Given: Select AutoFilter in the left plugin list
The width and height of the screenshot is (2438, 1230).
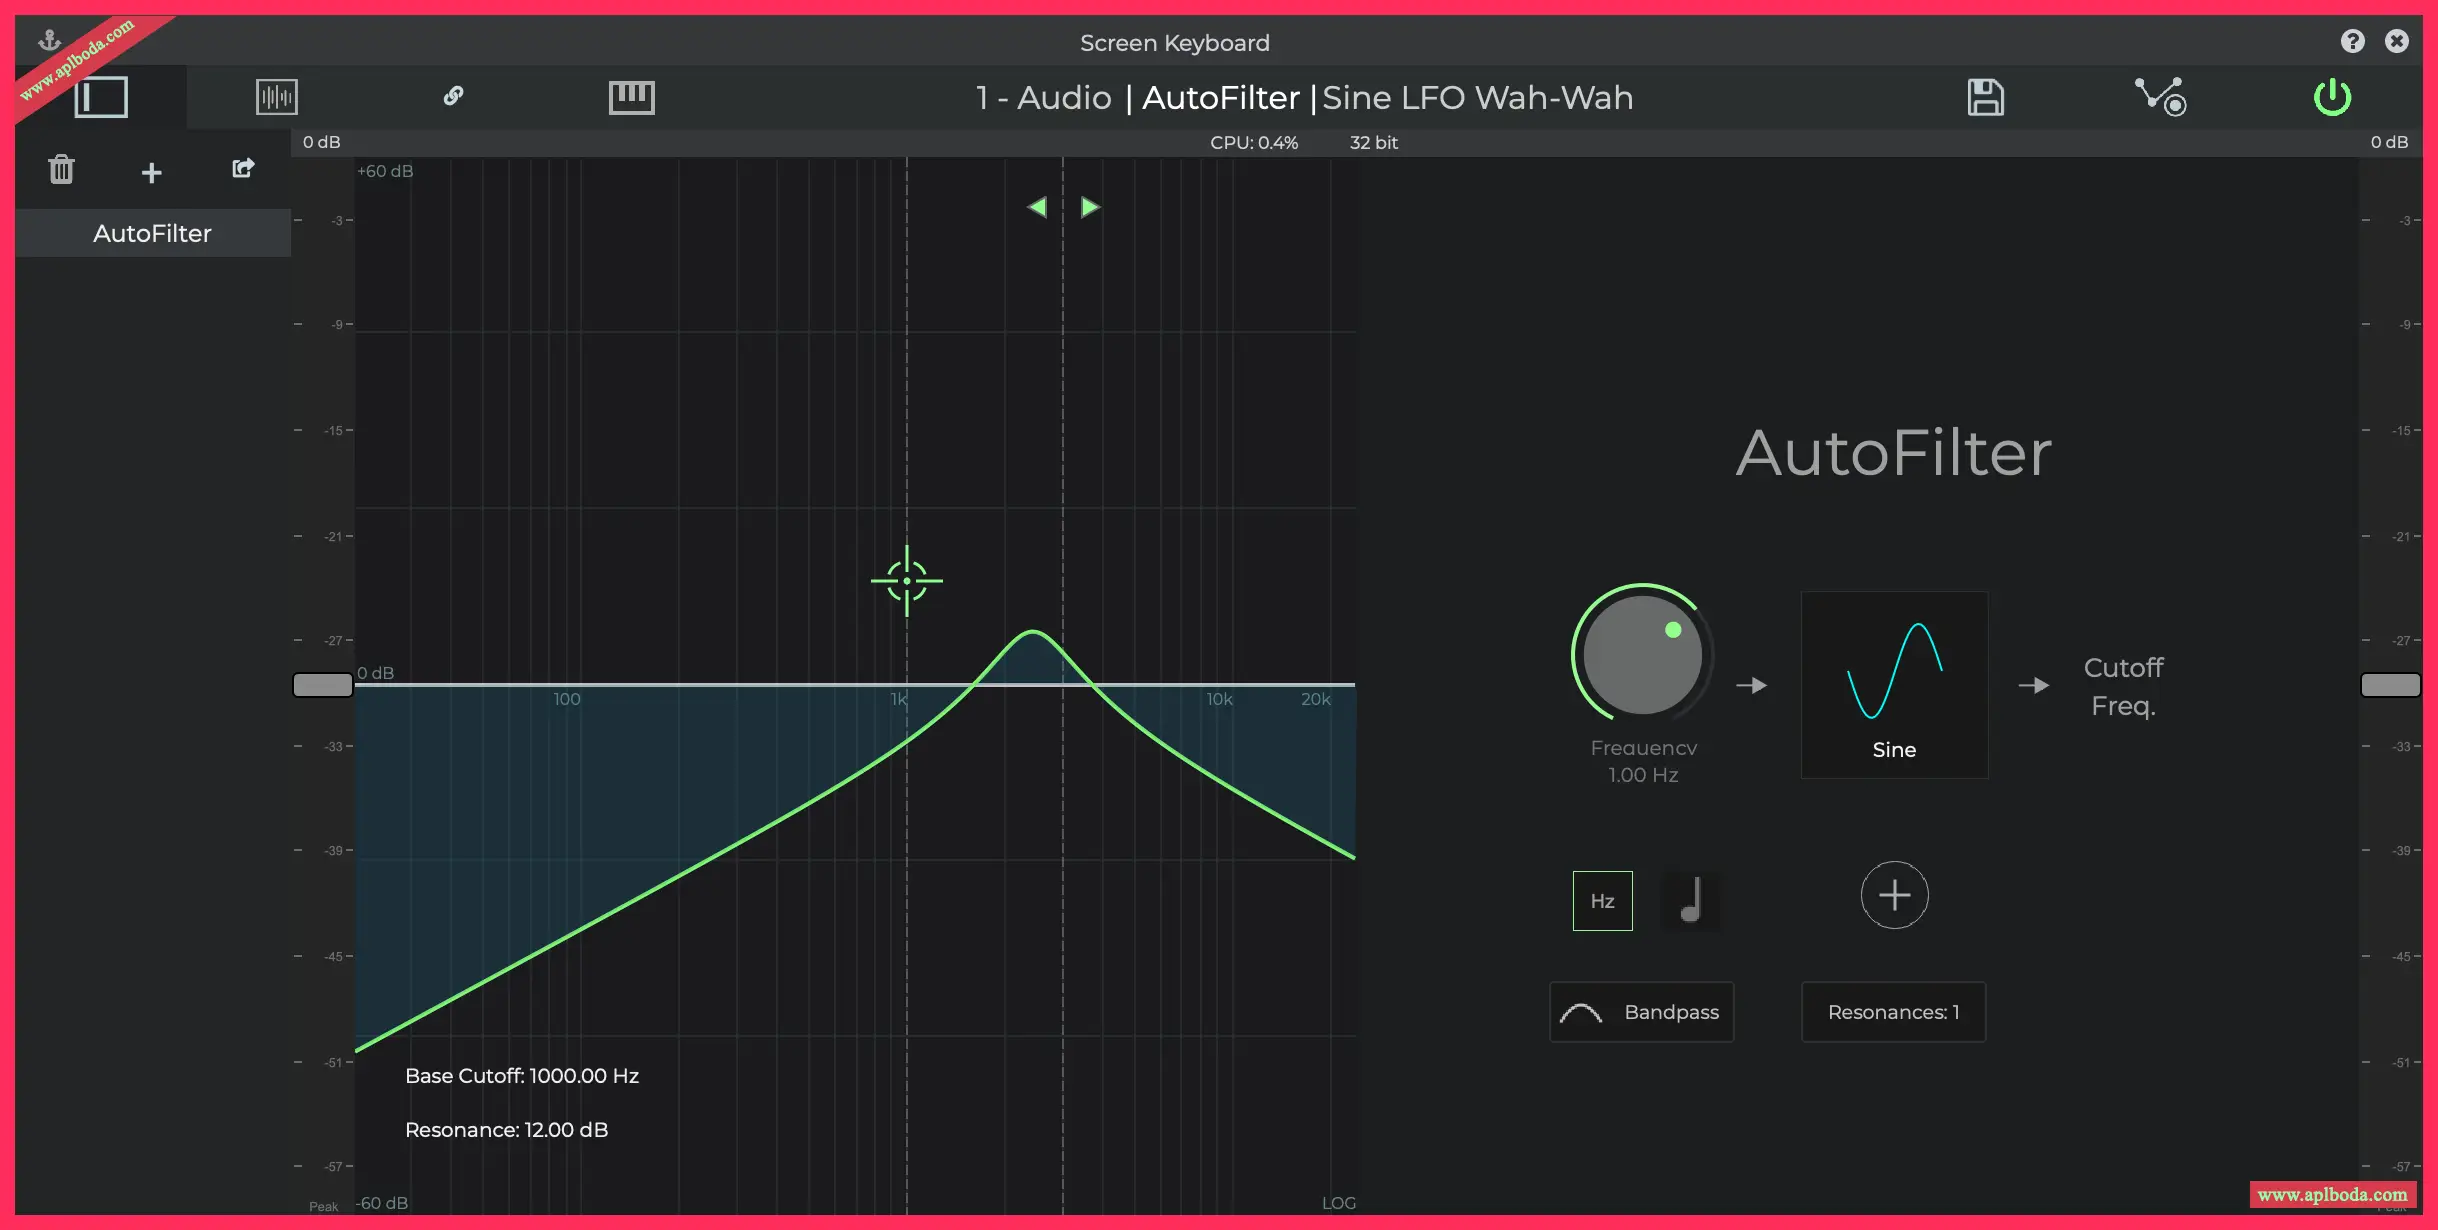Looking at the screenshot, I should (152, 233).
